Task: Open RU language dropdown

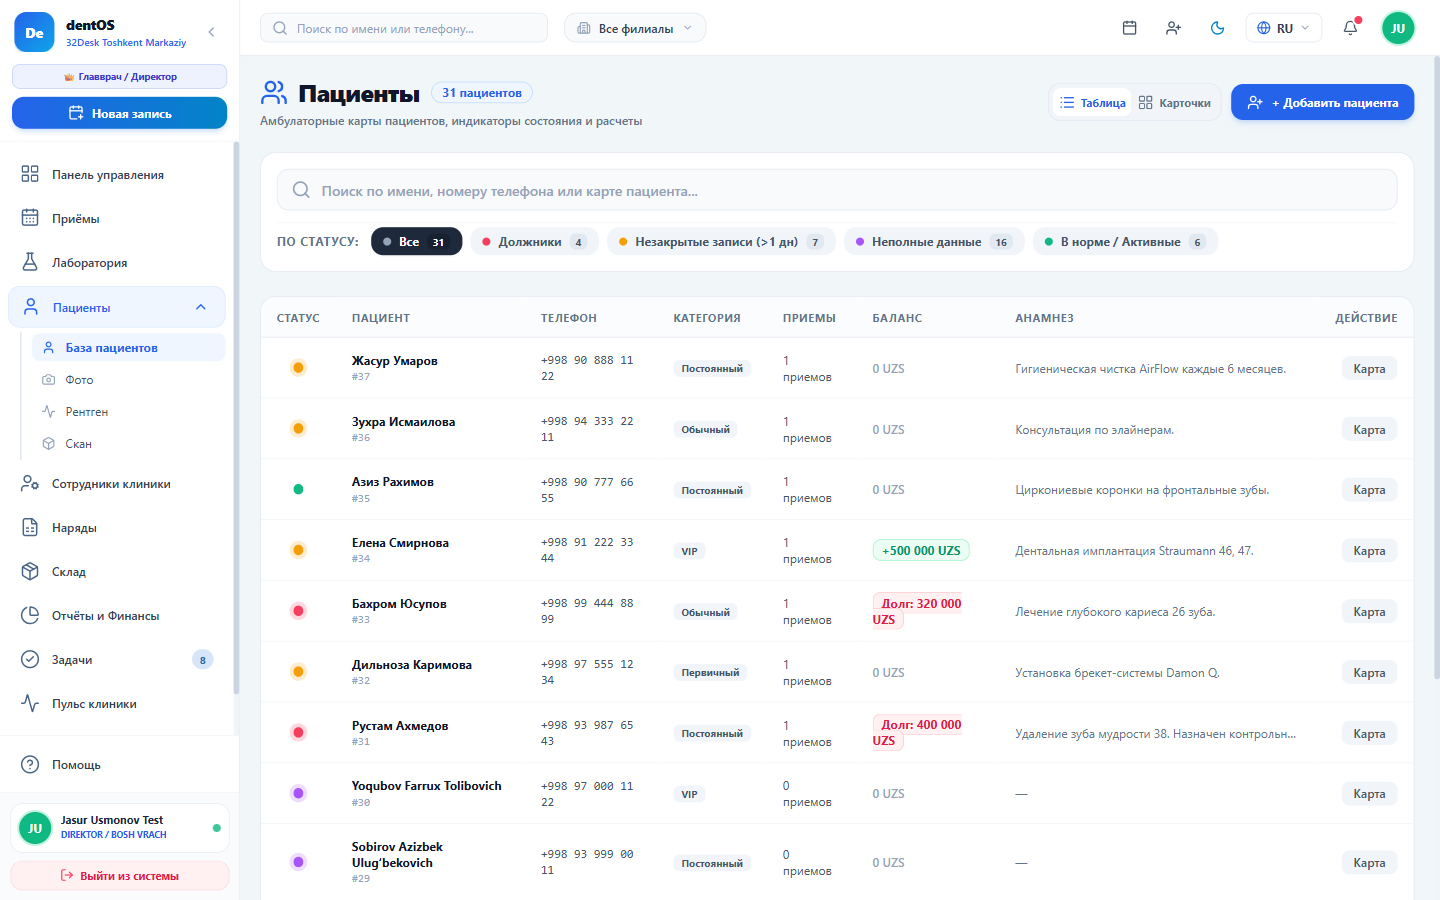Action: point(1284,28)
